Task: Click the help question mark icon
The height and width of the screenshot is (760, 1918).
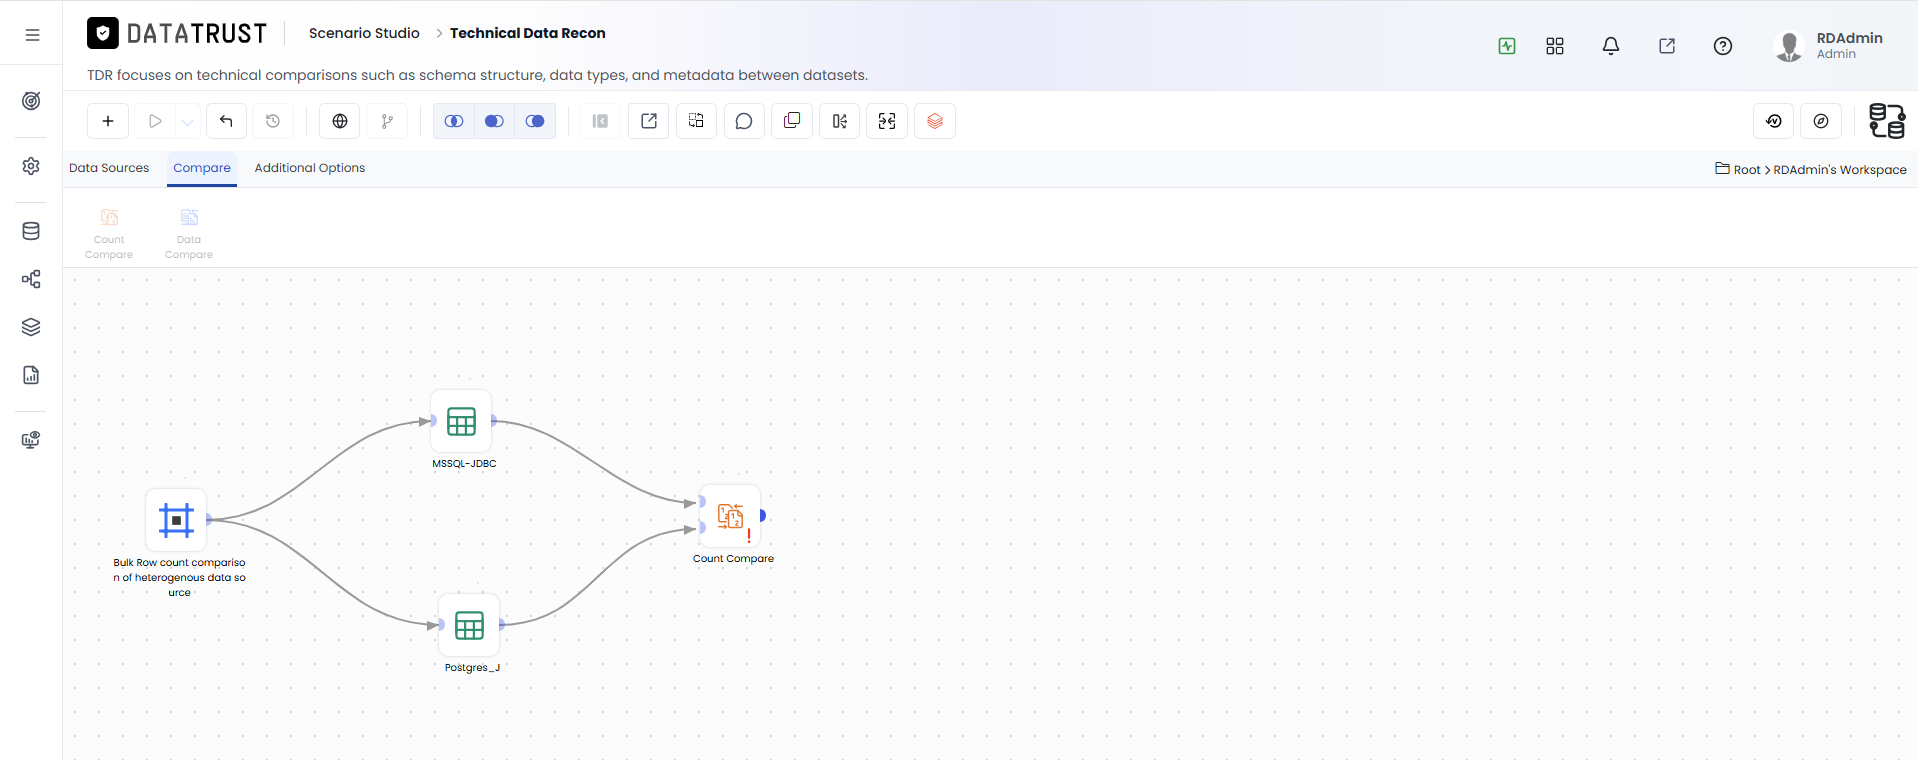Action: [1723, 46]
